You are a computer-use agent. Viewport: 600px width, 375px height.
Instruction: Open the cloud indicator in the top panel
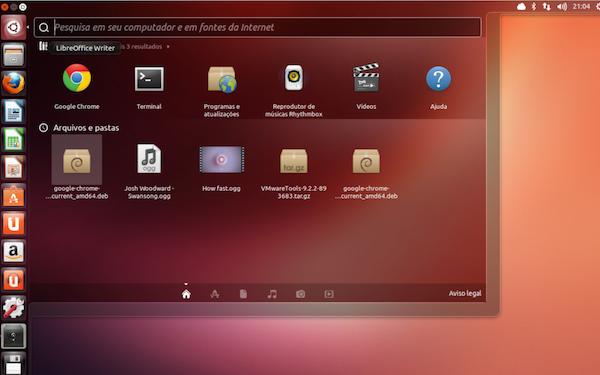521,7
